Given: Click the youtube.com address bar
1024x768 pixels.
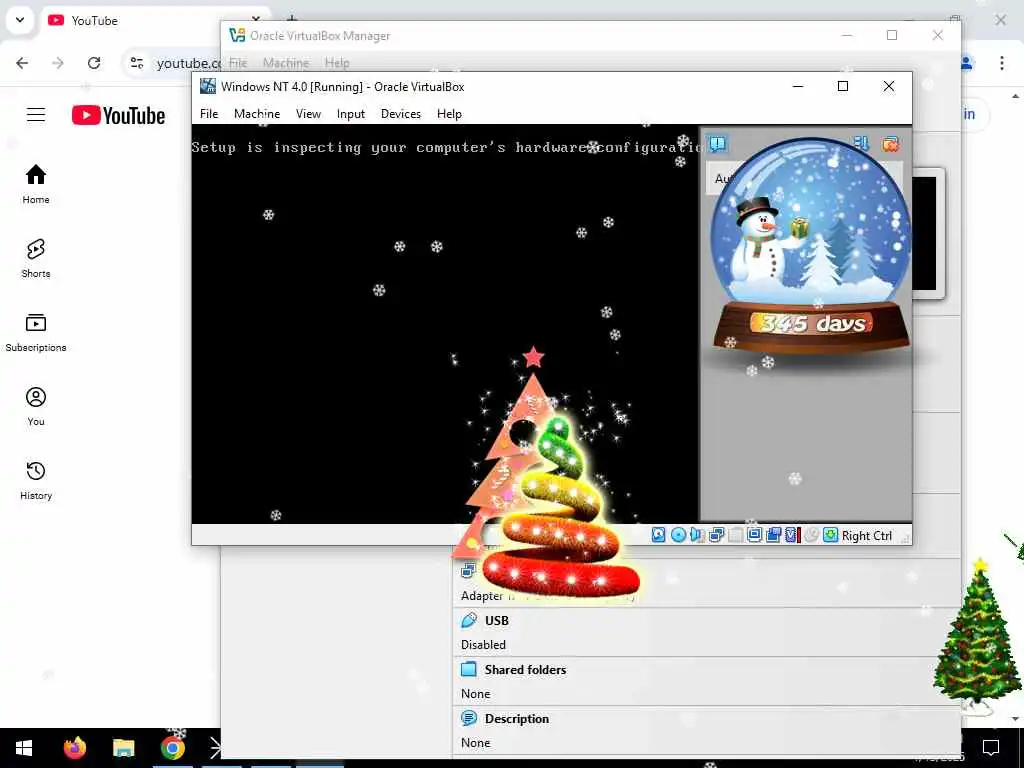Looking at the screenshot, I should [188, 63].
